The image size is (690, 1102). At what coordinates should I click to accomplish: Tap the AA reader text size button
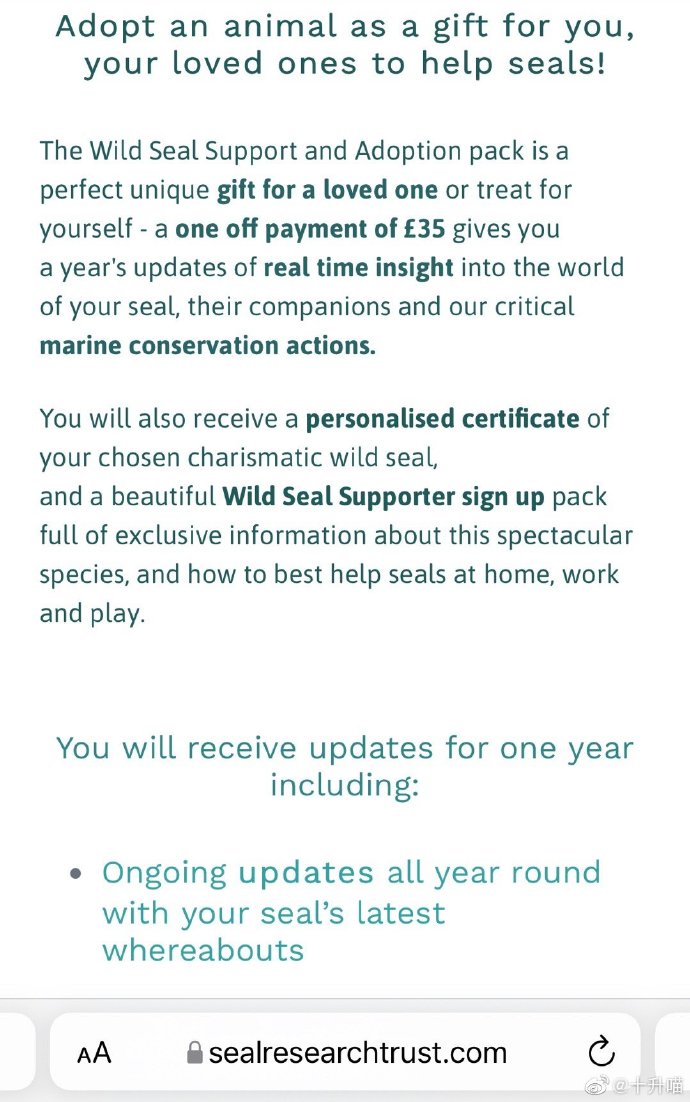coord(93,1053)
